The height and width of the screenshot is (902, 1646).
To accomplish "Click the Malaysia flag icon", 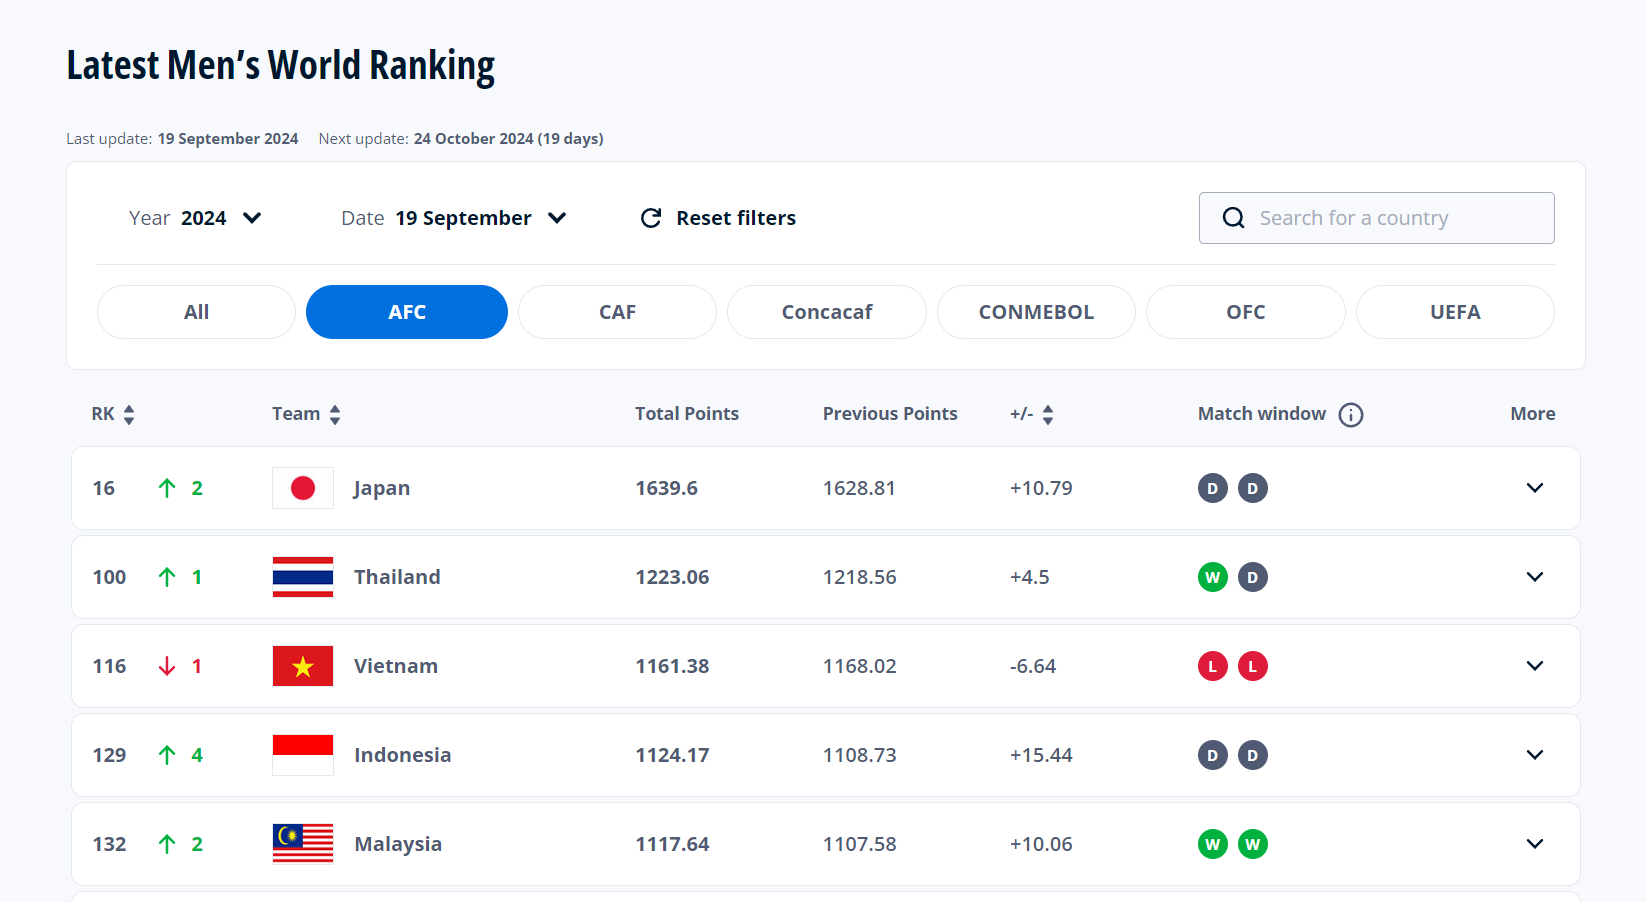I will point(302,844).
